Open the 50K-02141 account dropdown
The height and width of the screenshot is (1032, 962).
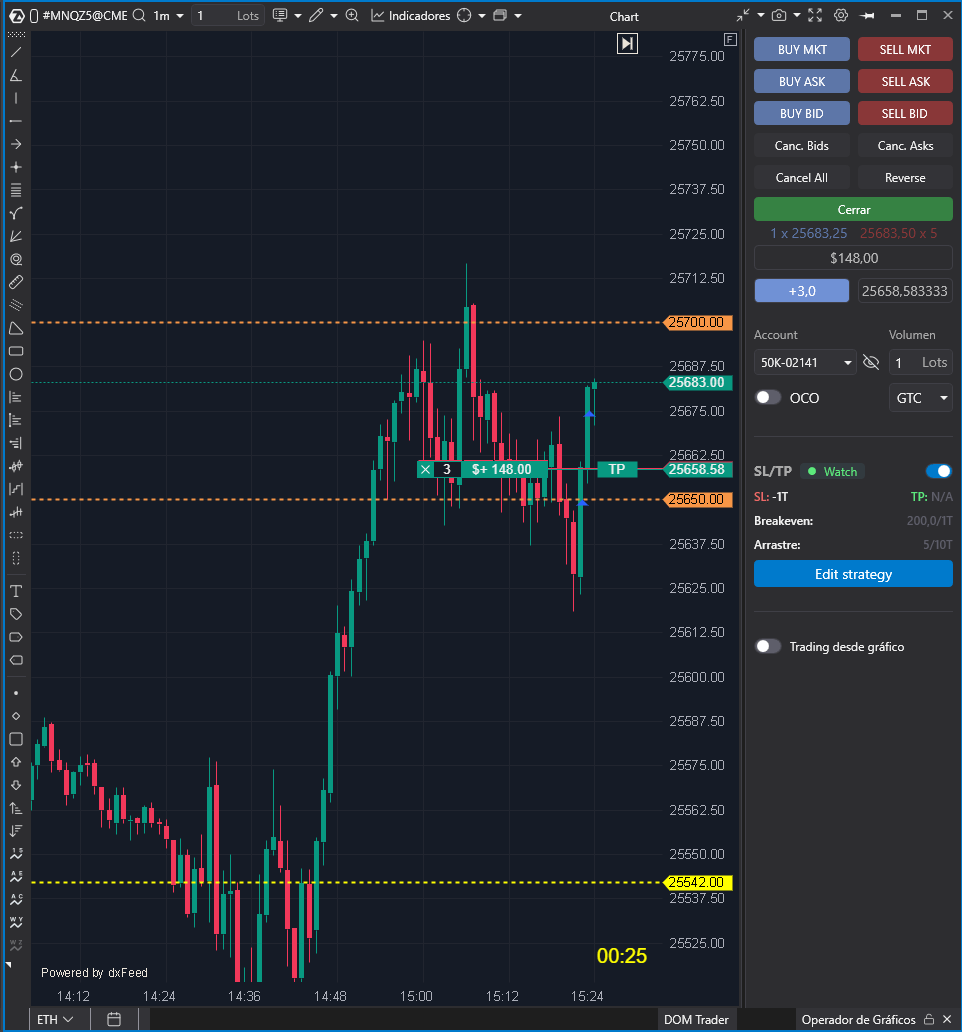pos(805,363)
